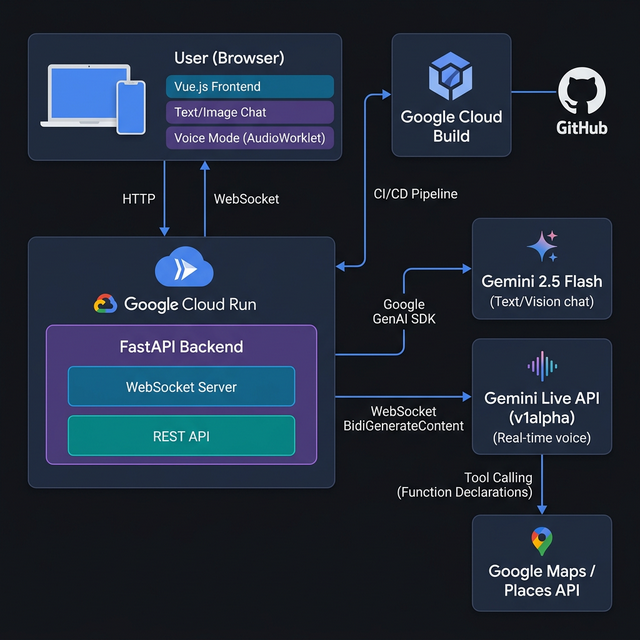Click the Google Cloud Build text
640x640 pixels.
451,126
